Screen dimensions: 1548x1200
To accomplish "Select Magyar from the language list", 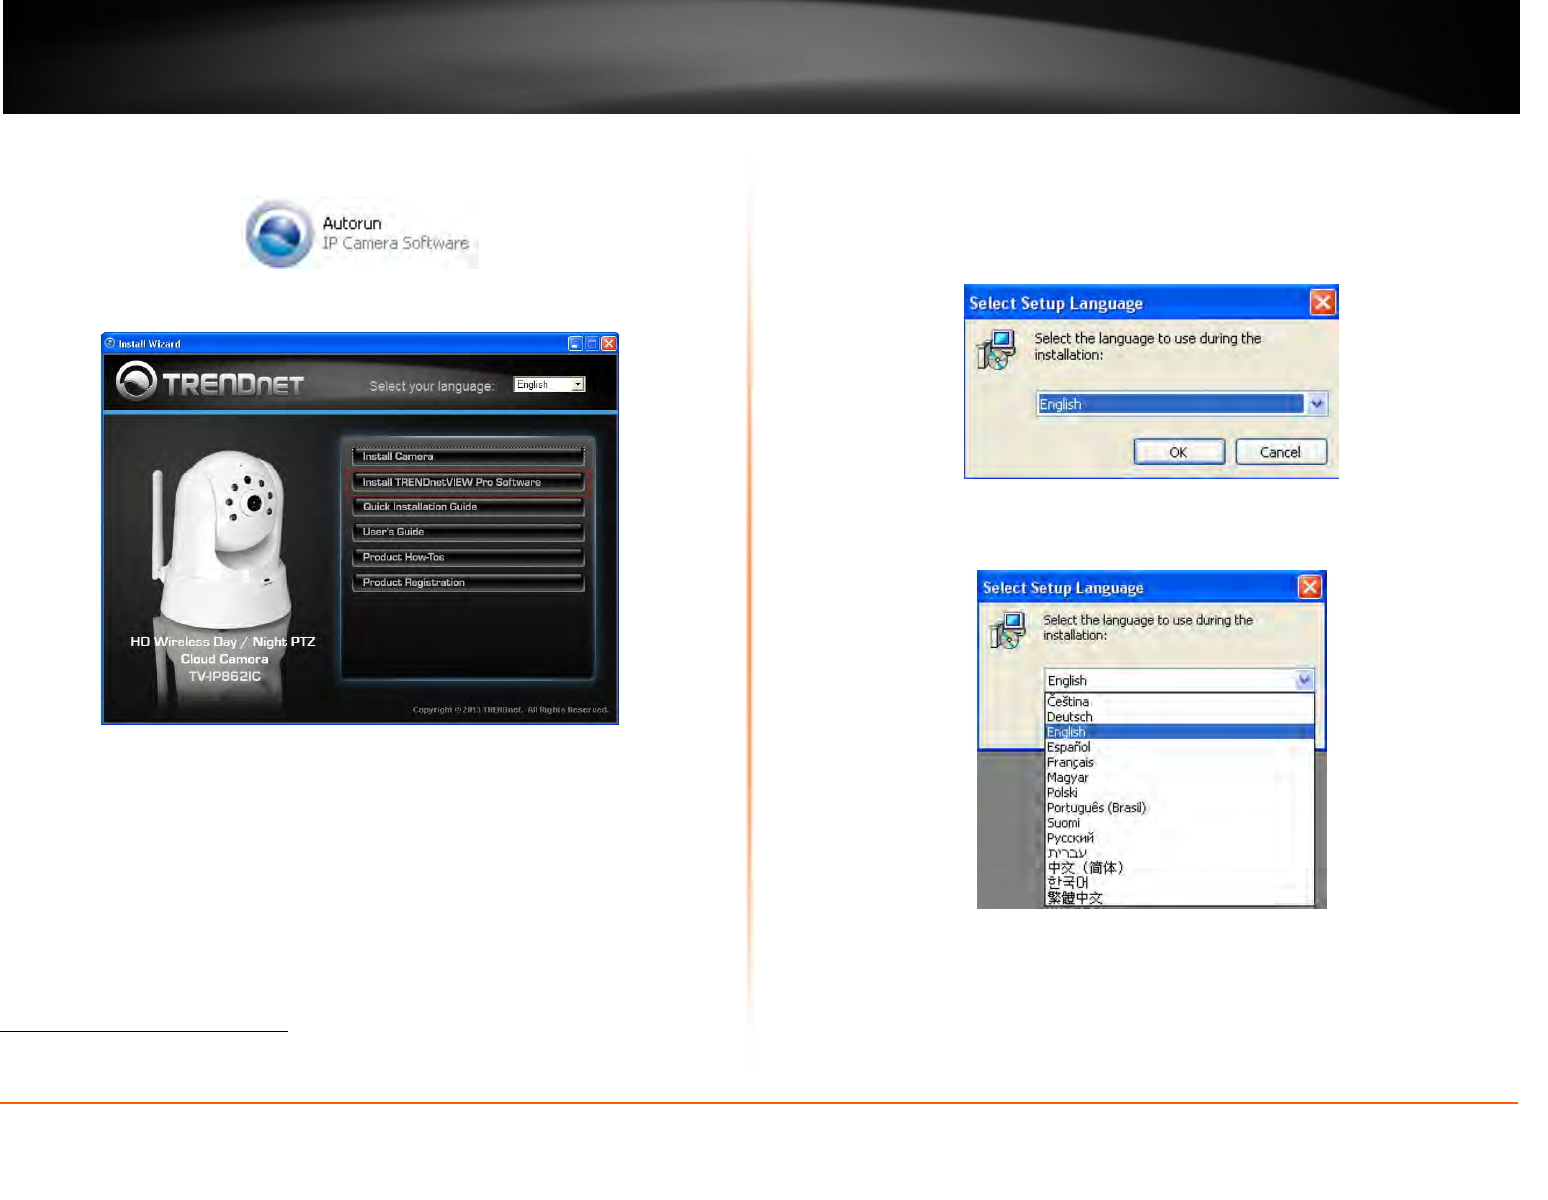I will (x=1179, y=777).
